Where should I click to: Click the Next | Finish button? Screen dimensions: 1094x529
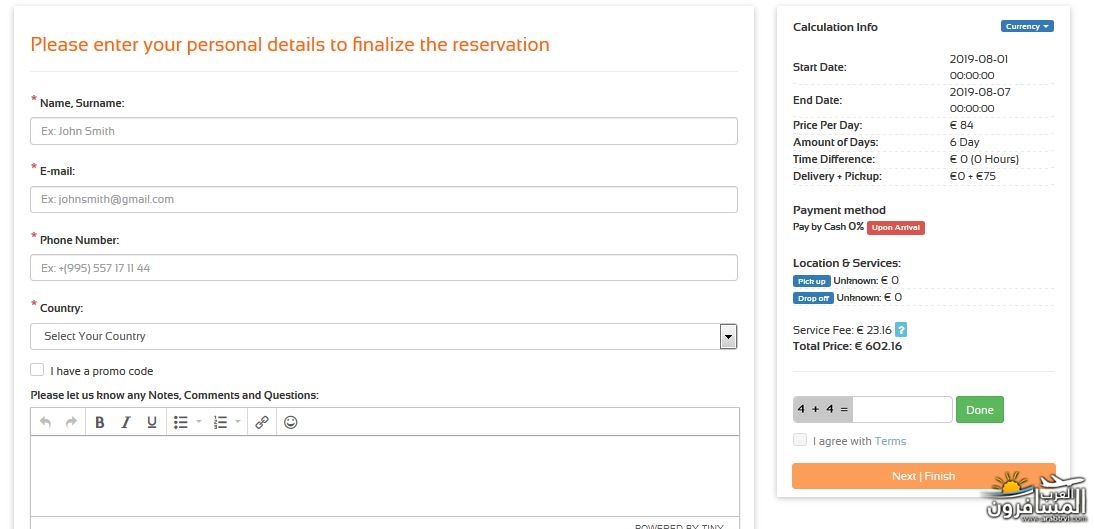click(x=924, y=476)
